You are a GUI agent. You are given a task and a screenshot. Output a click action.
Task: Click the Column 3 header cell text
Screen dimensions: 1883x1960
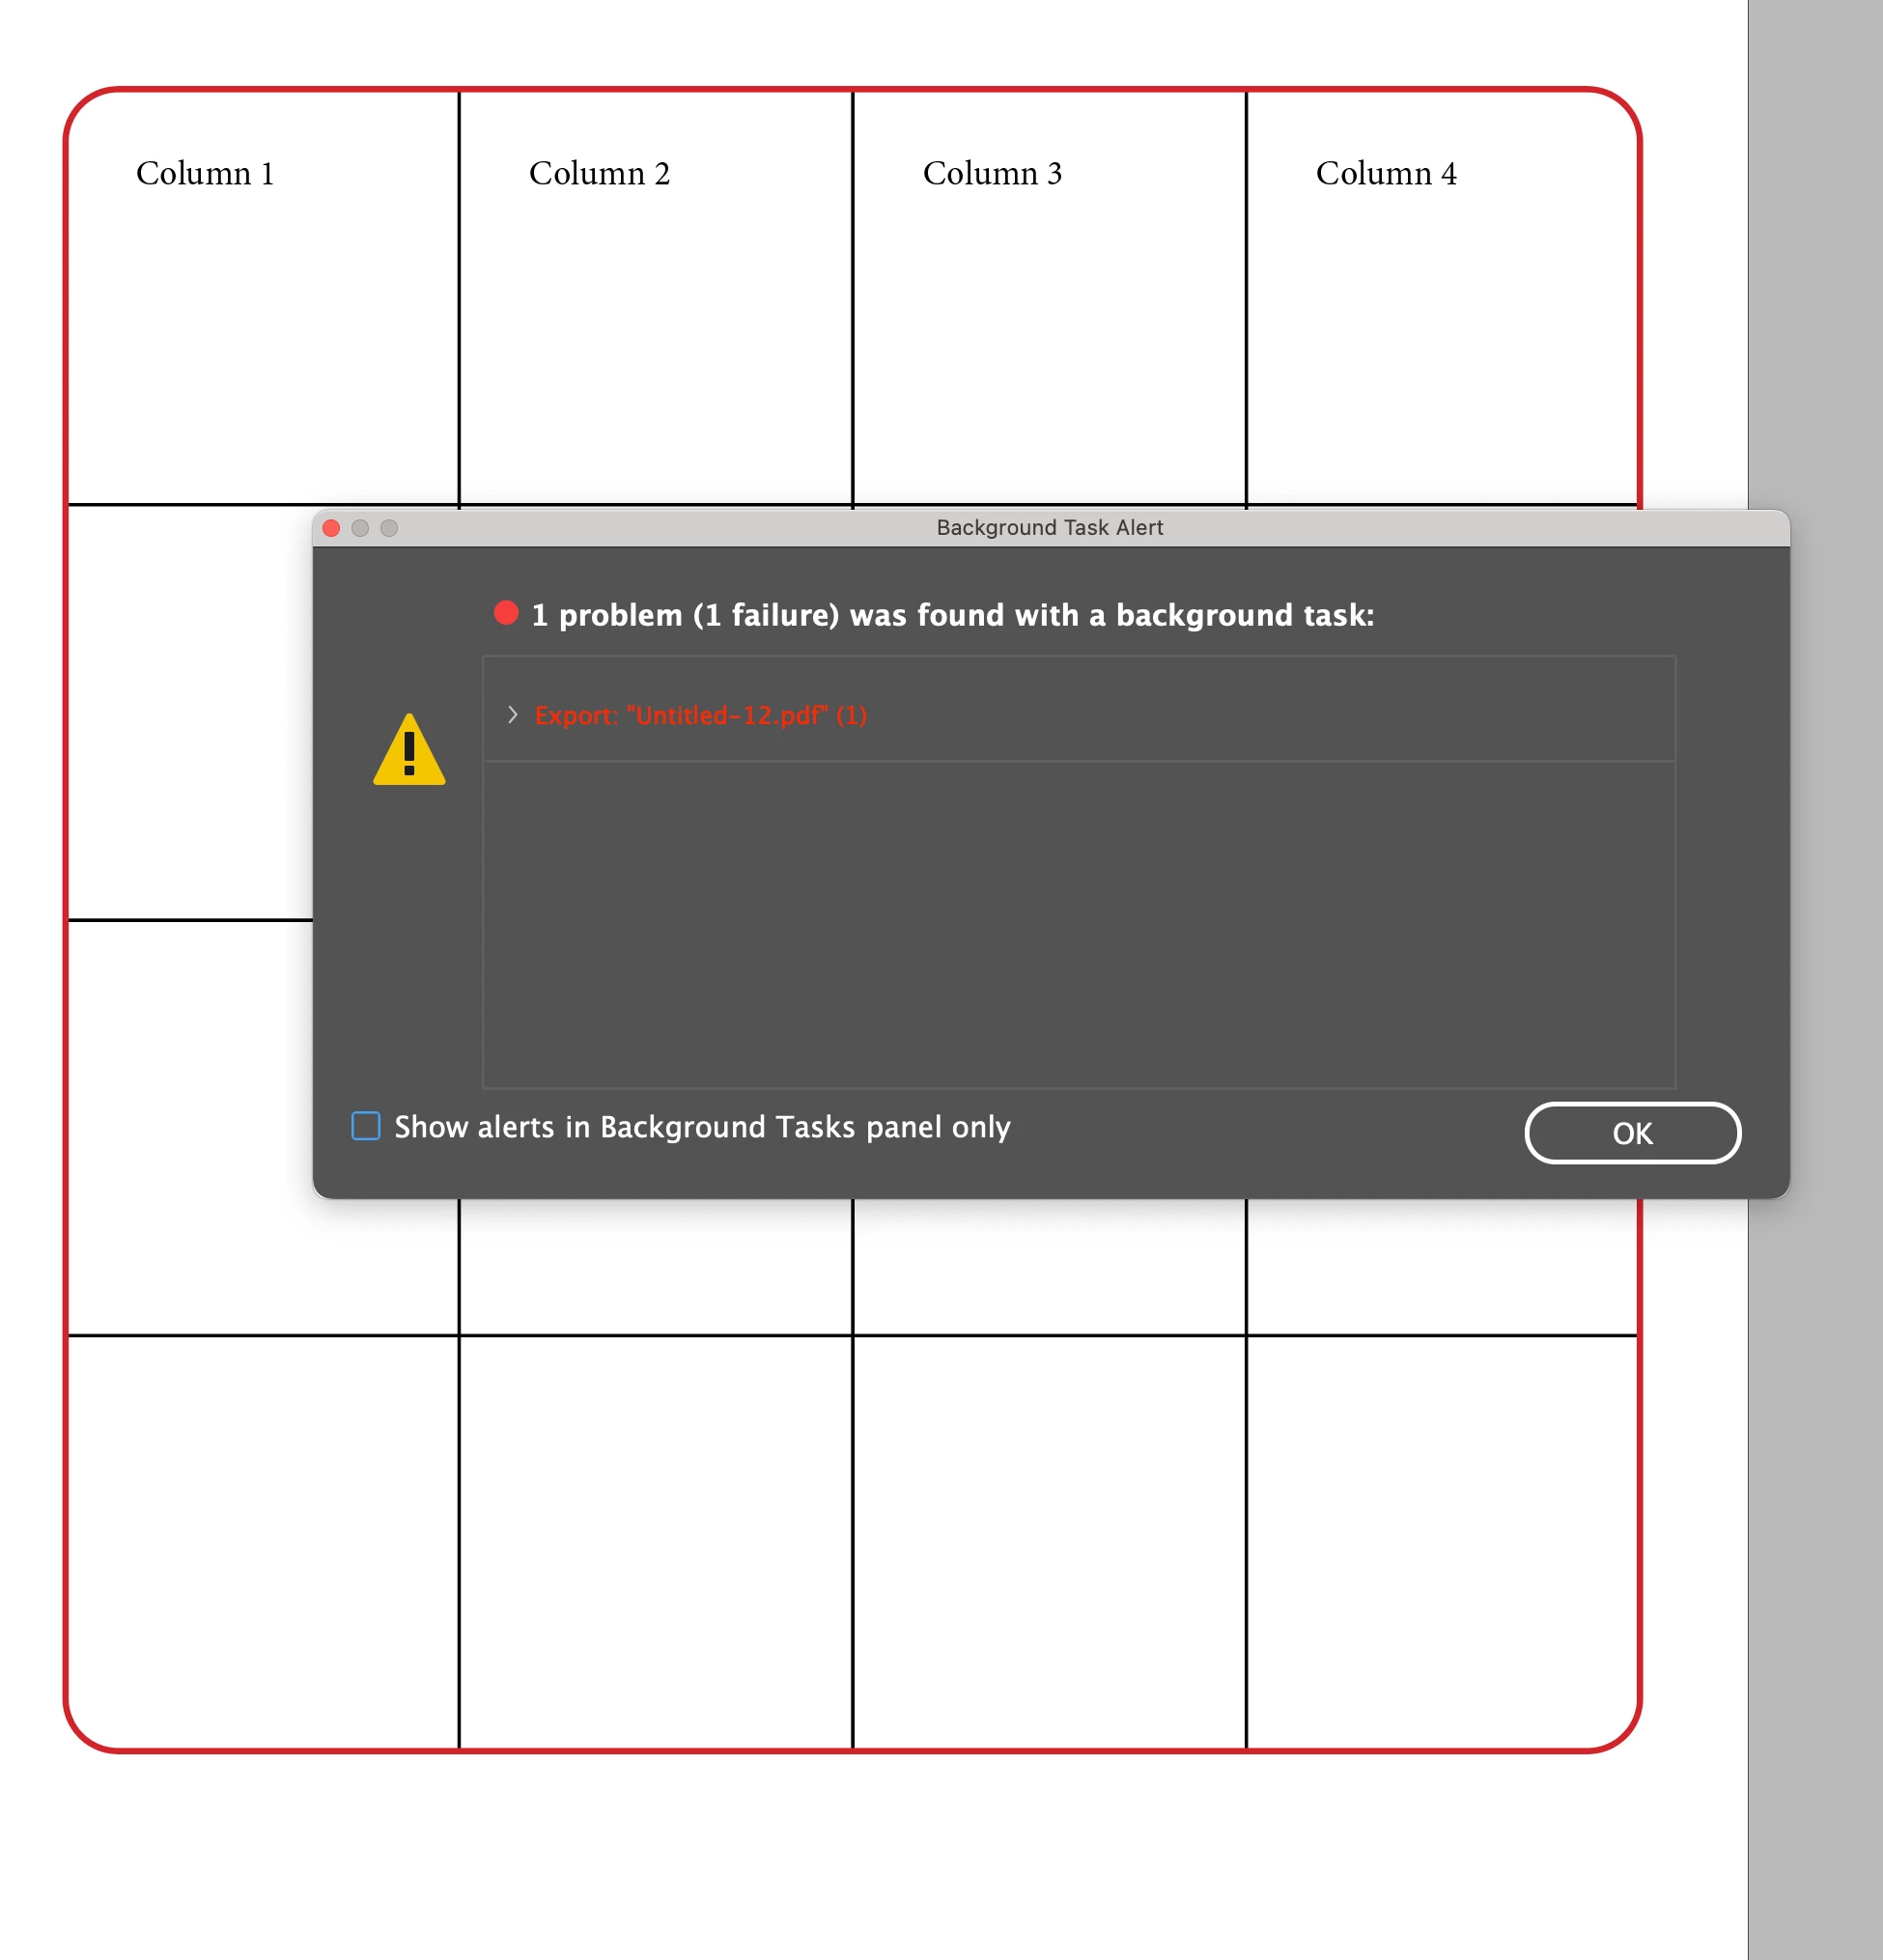coord(992,174)
